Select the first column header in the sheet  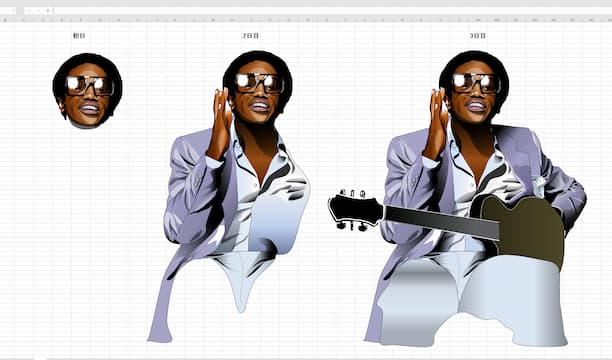click(5, 19)
